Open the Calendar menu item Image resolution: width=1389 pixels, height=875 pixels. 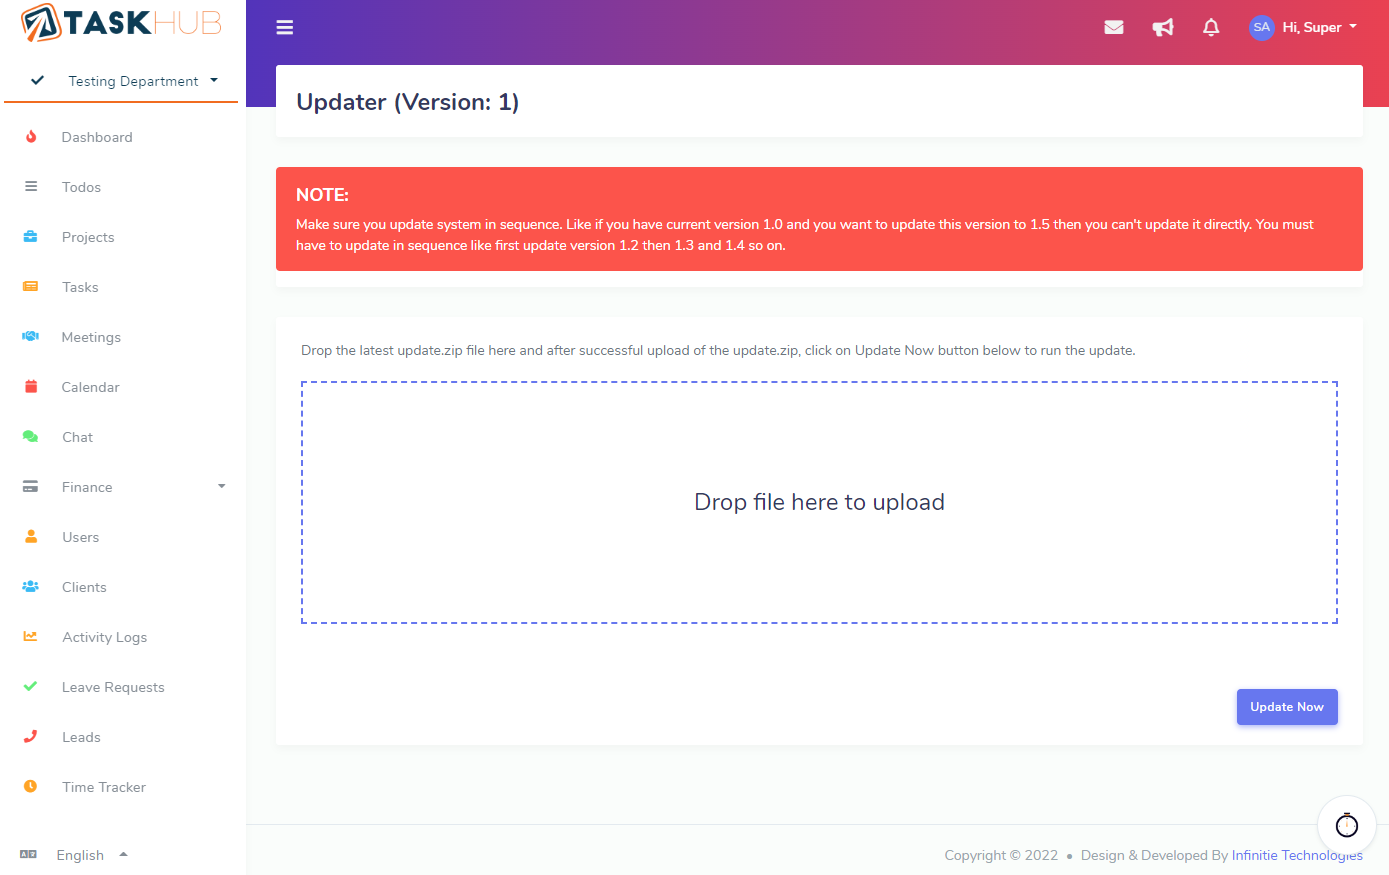coord(90,387)
